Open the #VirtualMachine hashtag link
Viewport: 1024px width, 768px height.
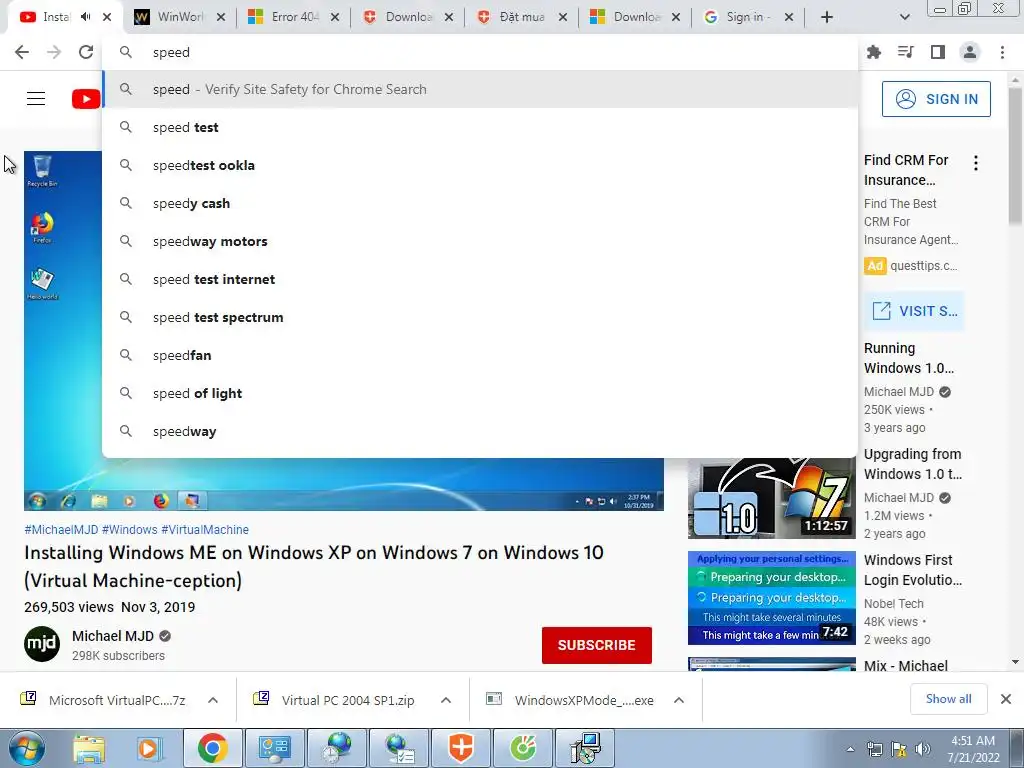click(x=204, y=530)
